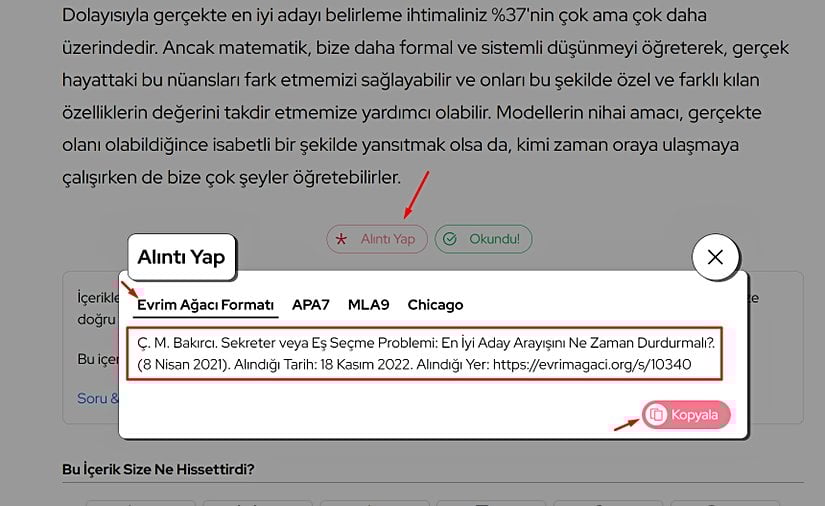Switch to the MLA9 citation tab

click(368, 305)
